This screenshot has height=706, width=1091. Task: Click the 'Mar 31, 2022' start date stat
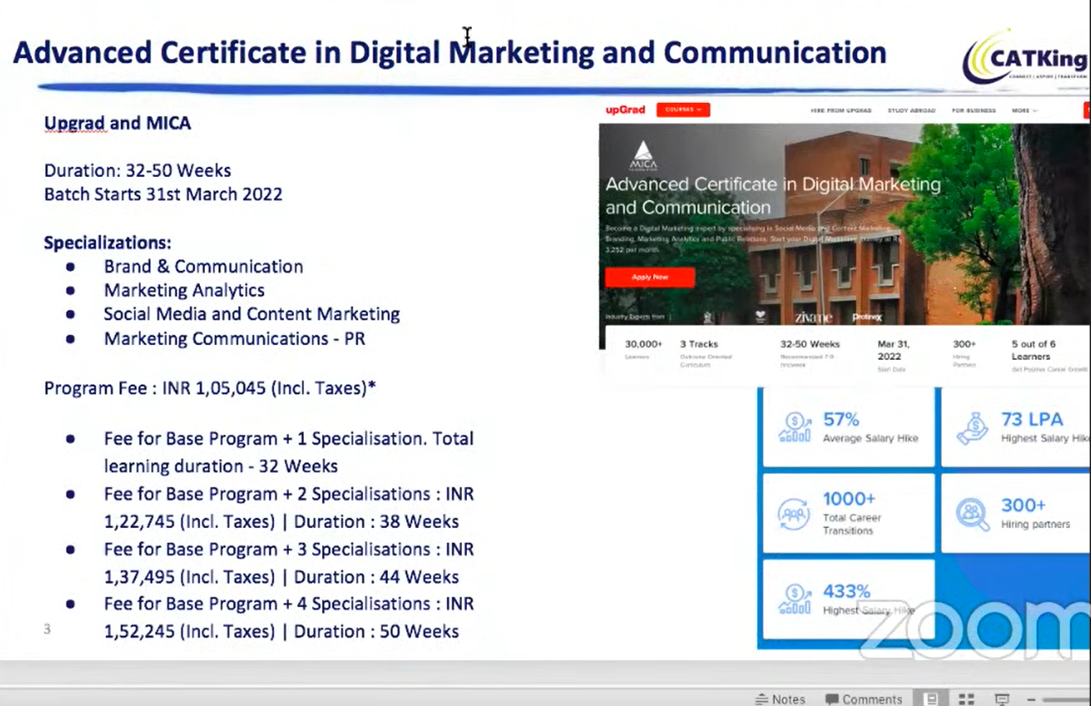(893, 355)
